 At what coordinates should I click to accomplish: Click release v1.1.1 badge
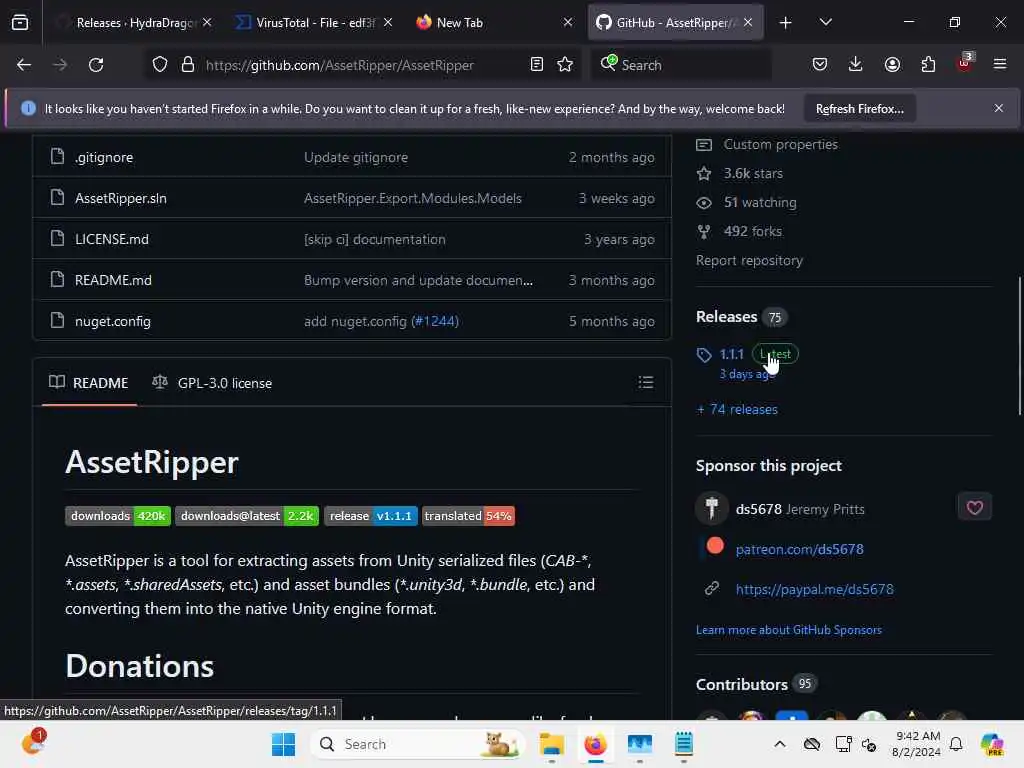coord(370,516)
